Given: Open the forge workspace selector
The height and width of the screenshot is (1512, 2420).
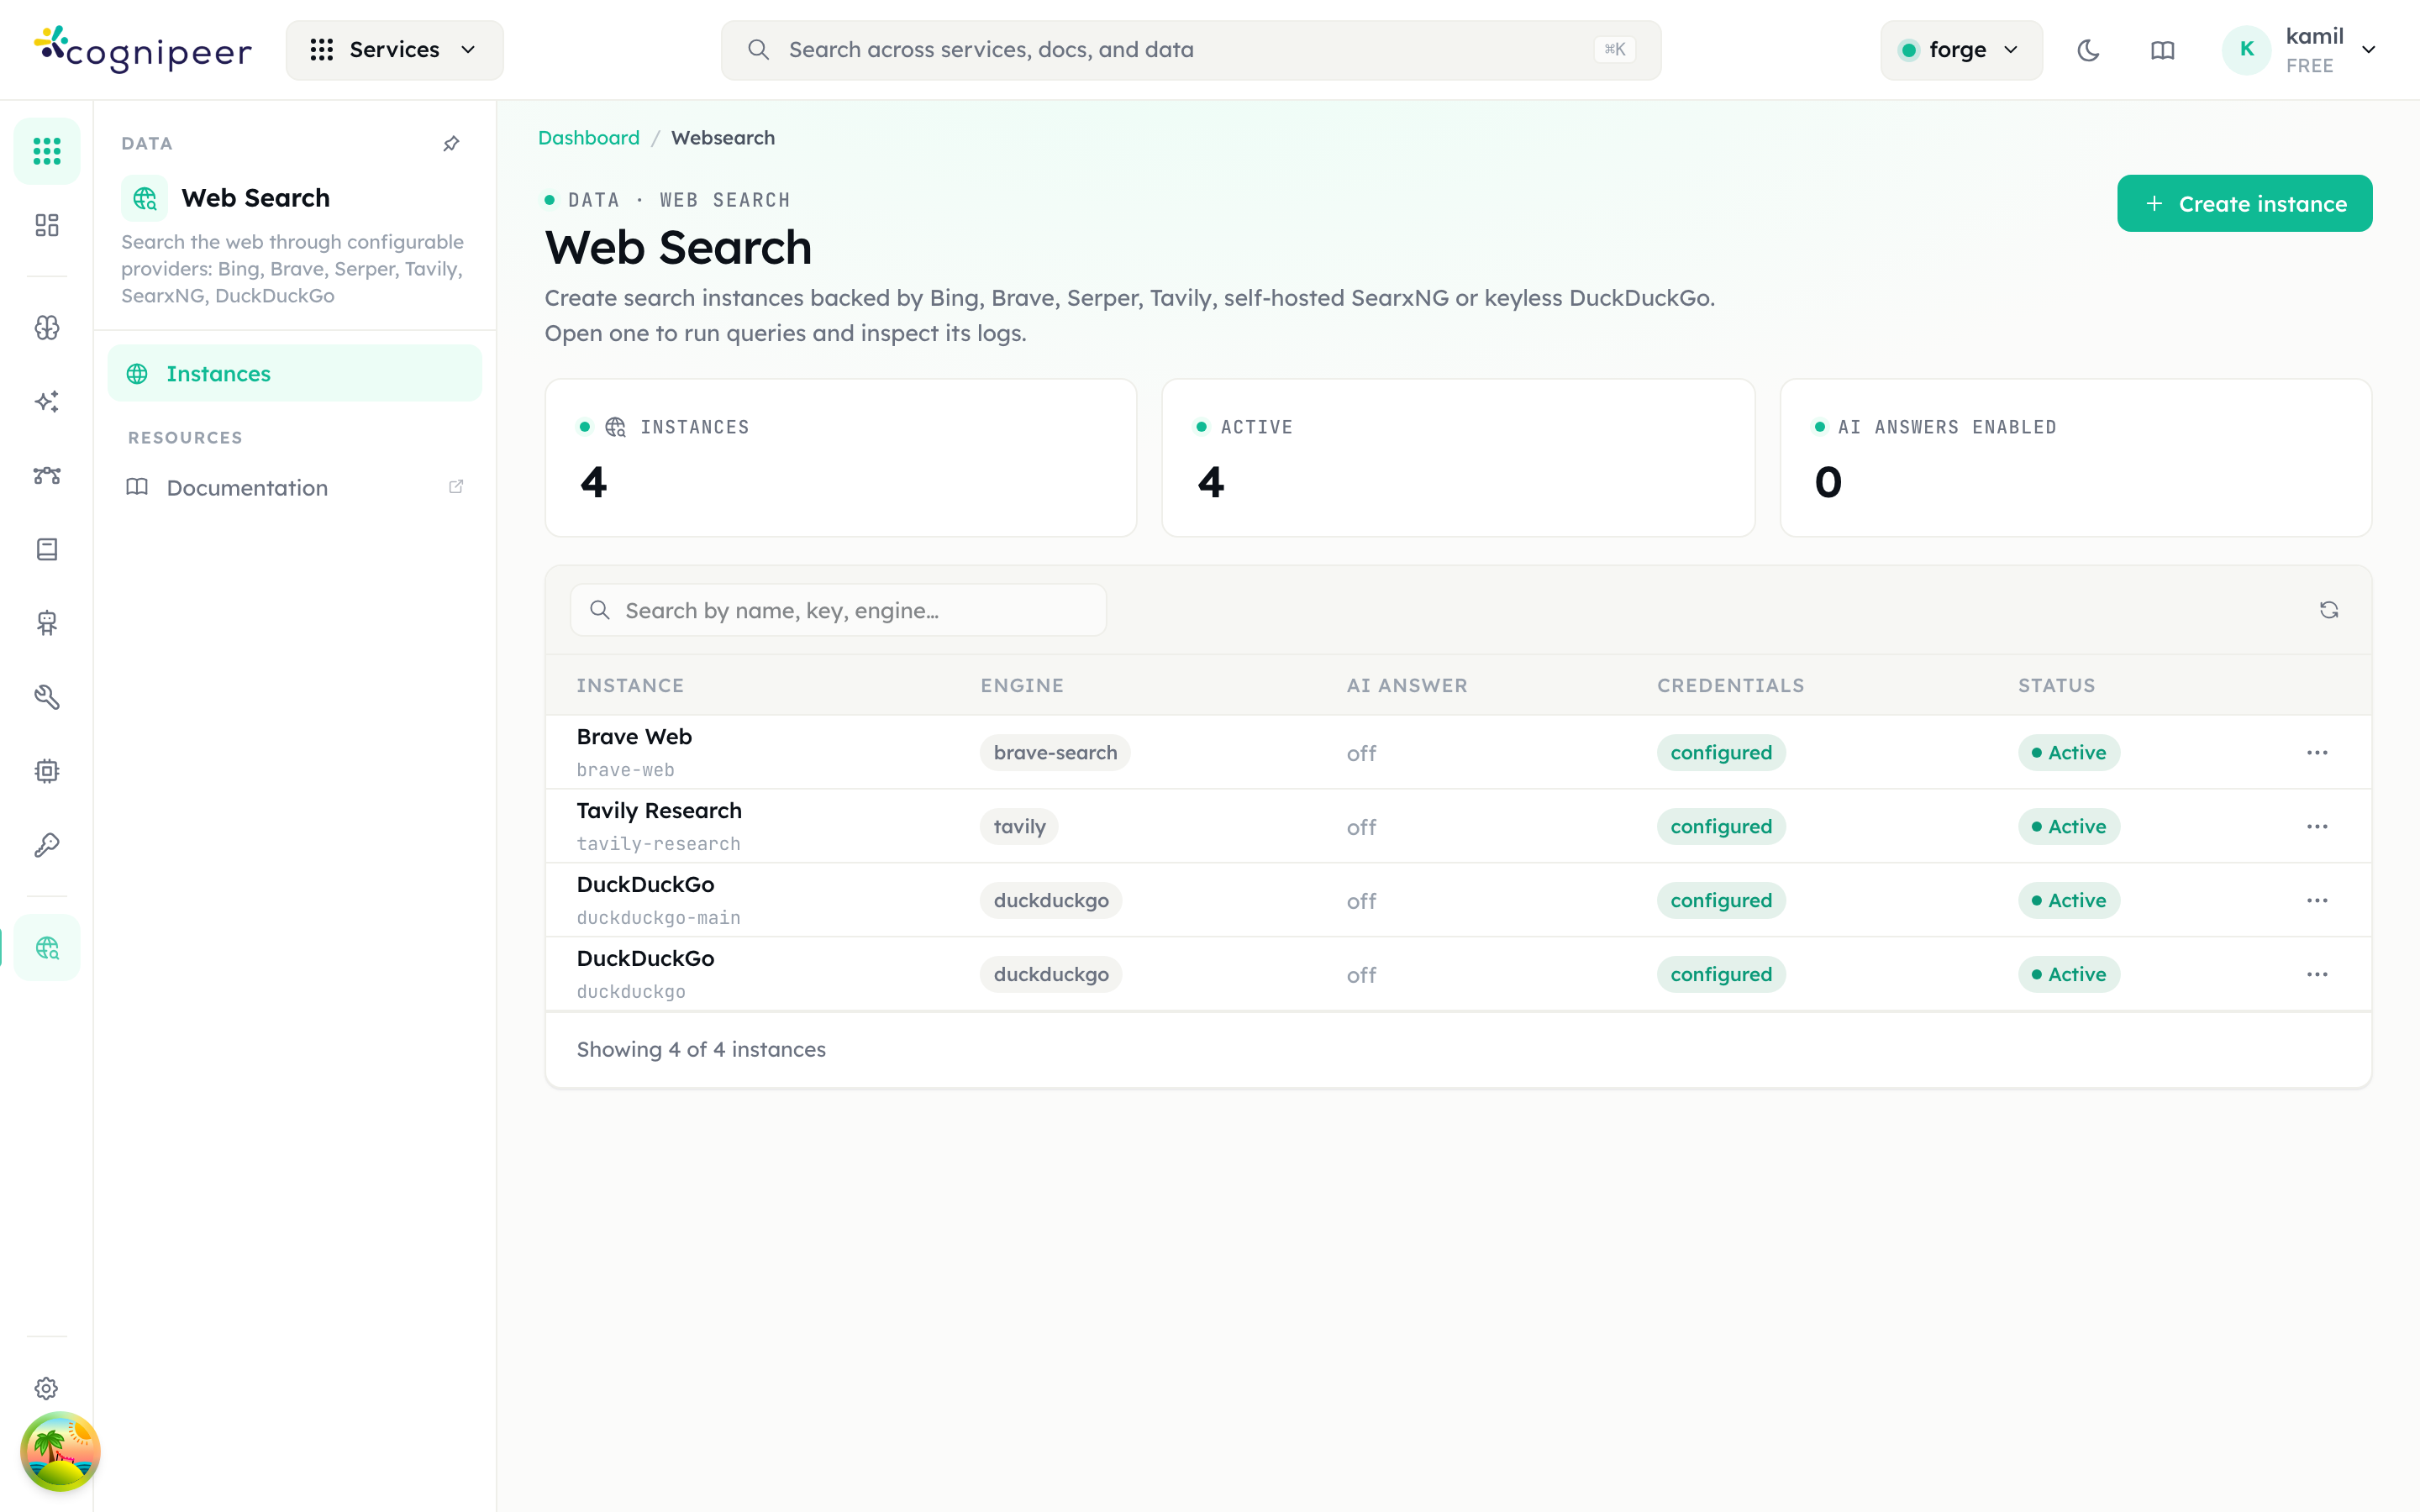Looking at the screenshot, I should click(1960, 50).
